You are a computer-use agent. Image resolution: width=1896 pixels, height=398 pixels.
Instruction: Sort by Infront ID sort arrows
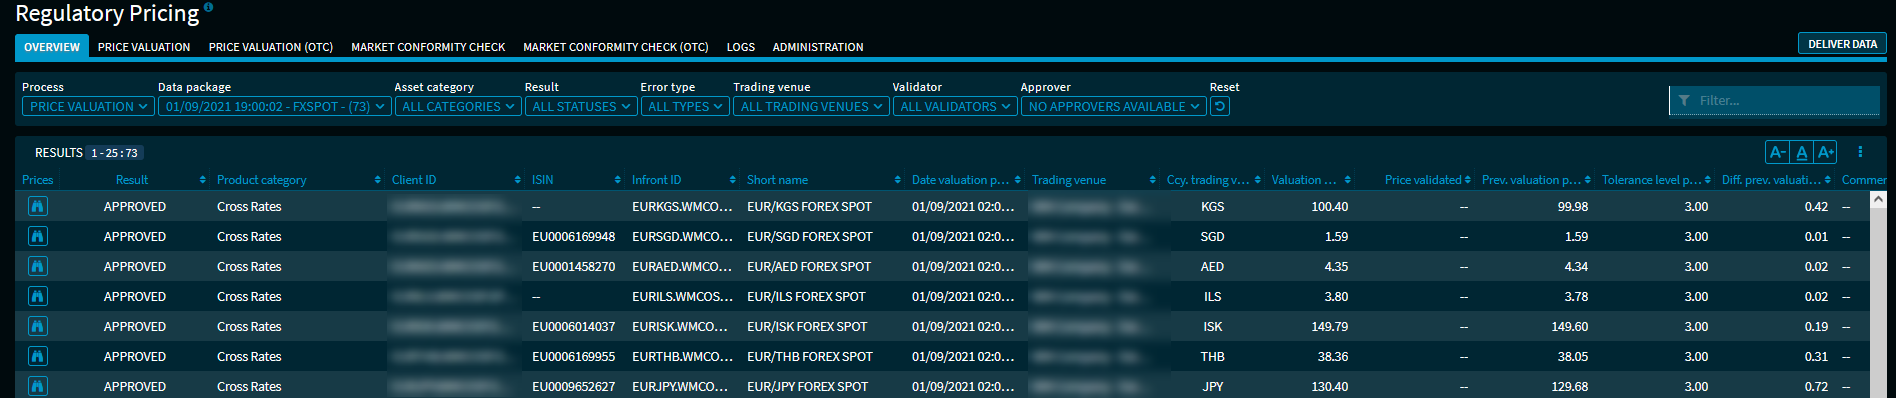pyautogui.click(x=733, y=180)
